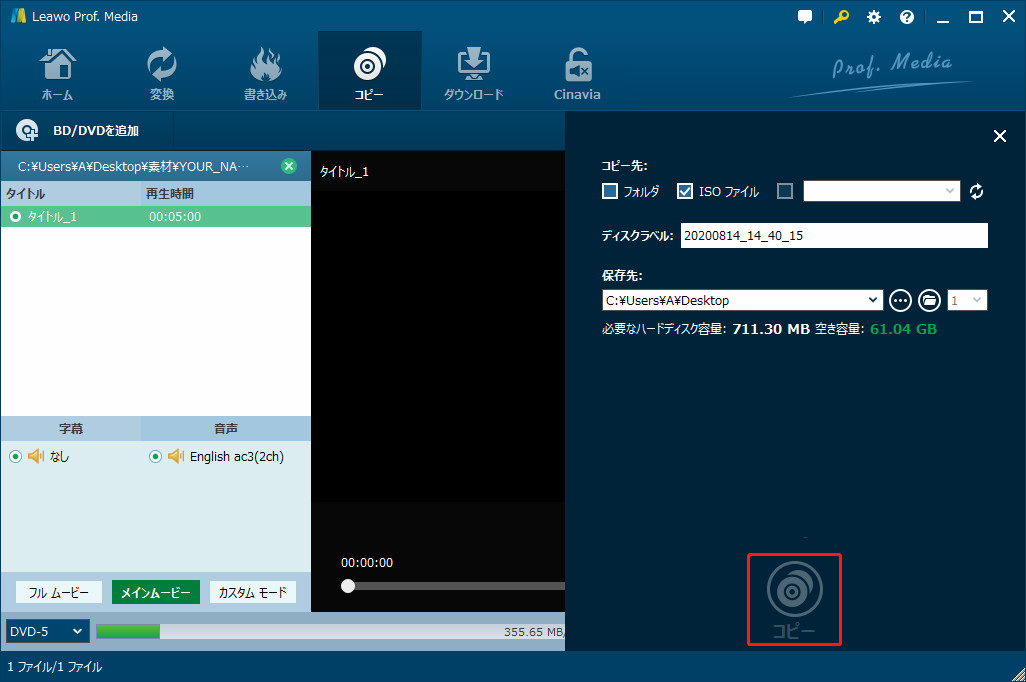
Task: Expand the 保存先 path dropdown
Action: [872, 300]
